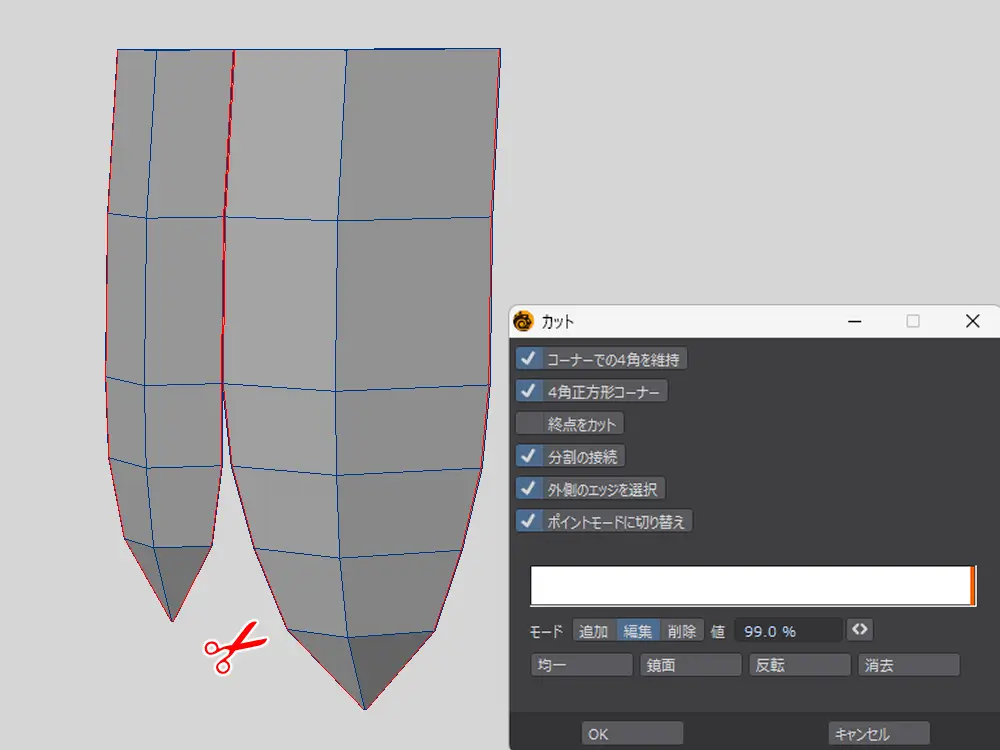Image resolution: width=1000 pixels, height=750 pixels.
Task: Toggle コーナーでの4角を維持 checkbox
Action: pyautogui.click(x=528, y=359)
